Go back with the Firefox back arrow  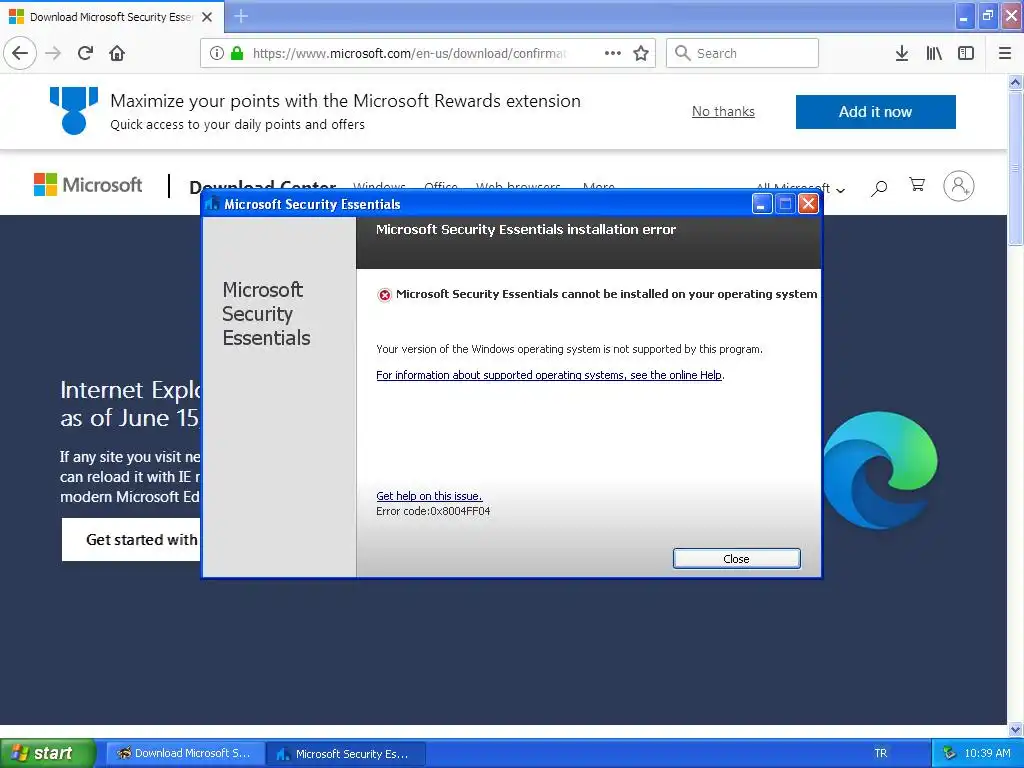(x=20, y=53)
